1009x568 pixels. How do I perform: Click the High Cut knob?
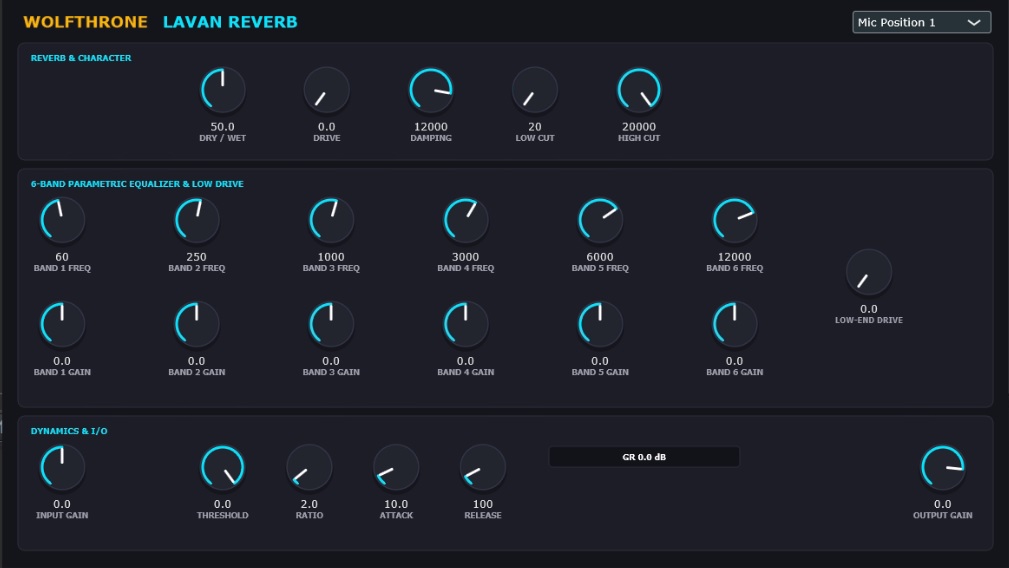639,90
